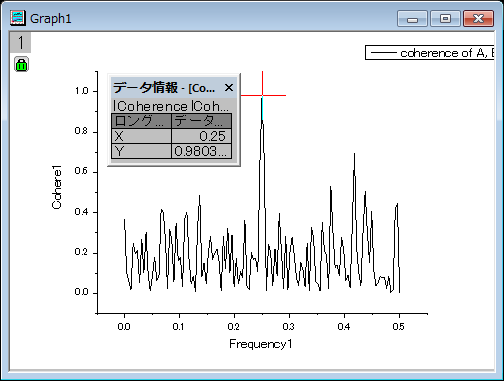This screenshot has height=381, width=504.
Task: Click the 0.5 tick label on x-axis
Action: pos(398,326)
